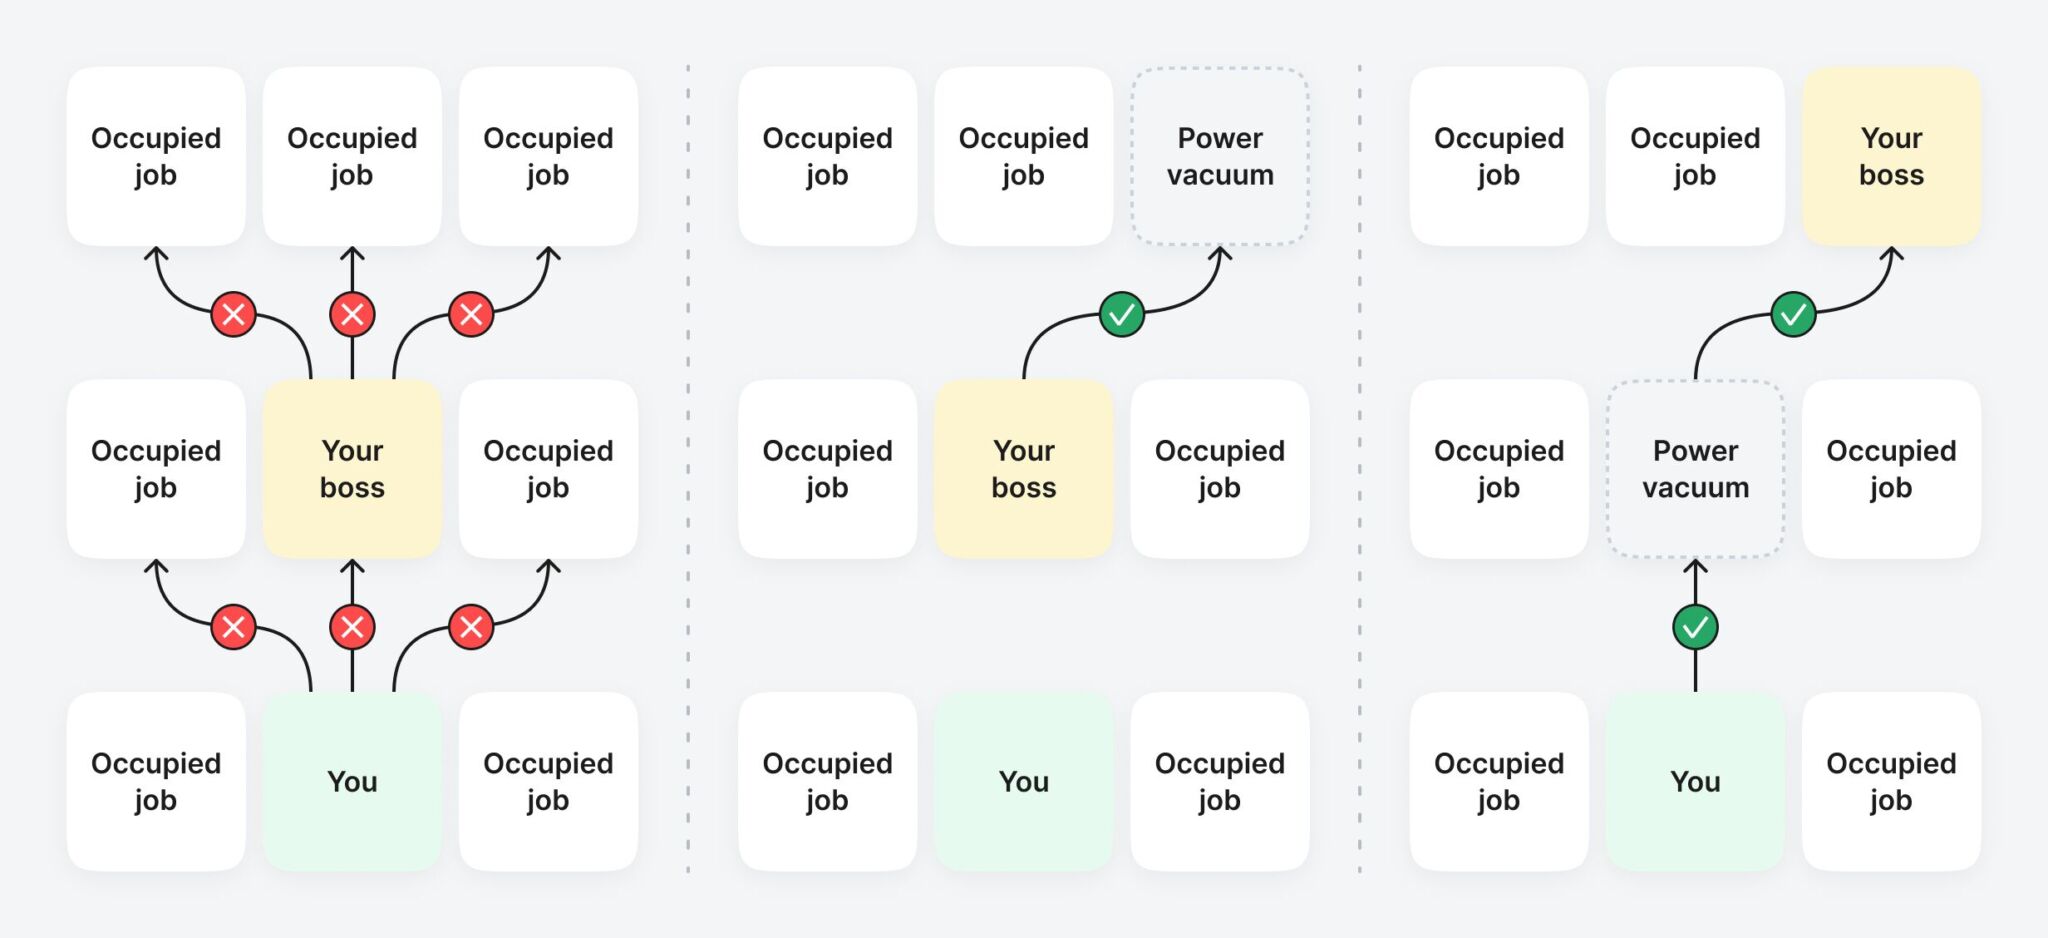
Task: Click the red X on the top-left curved arrow of the left diagram
Action: pyautogui.click(x=233, y=314)
